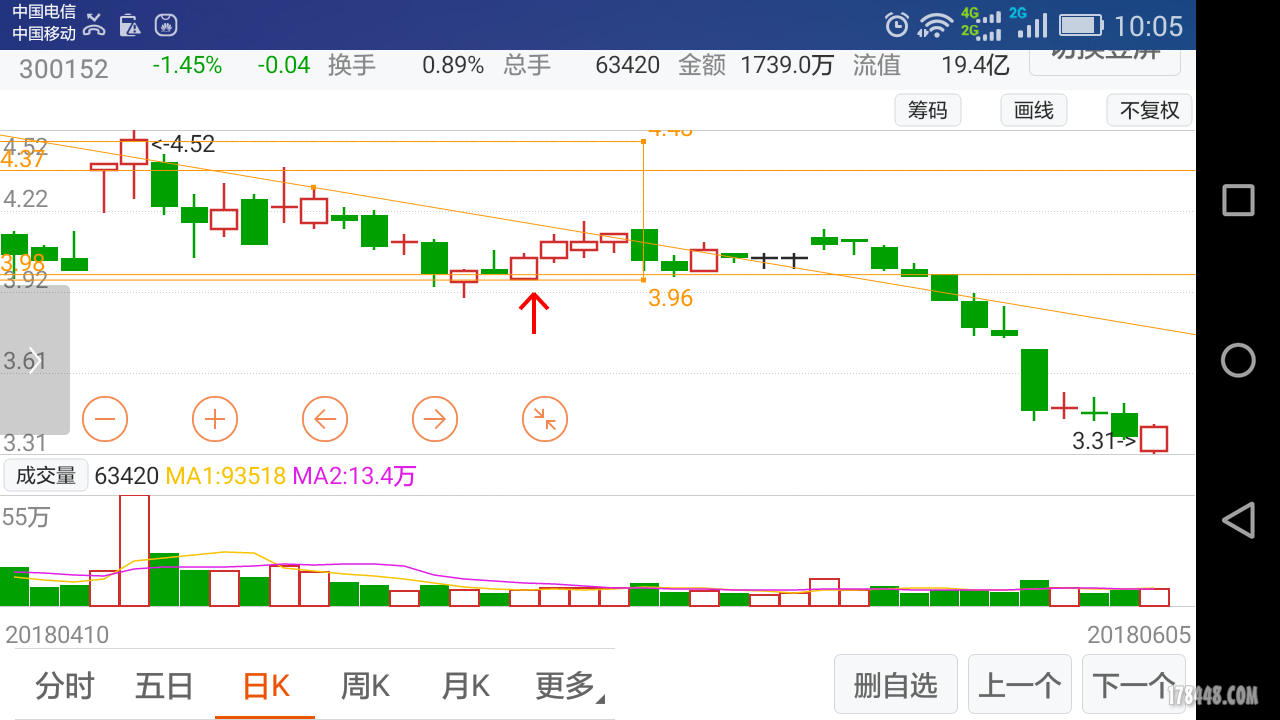Image resolution: width=1280 pixels, height=720 pixels.
Task: Tap the 成交量 volume indicator button
Action: pyautogui.click(x=46, y=476)
